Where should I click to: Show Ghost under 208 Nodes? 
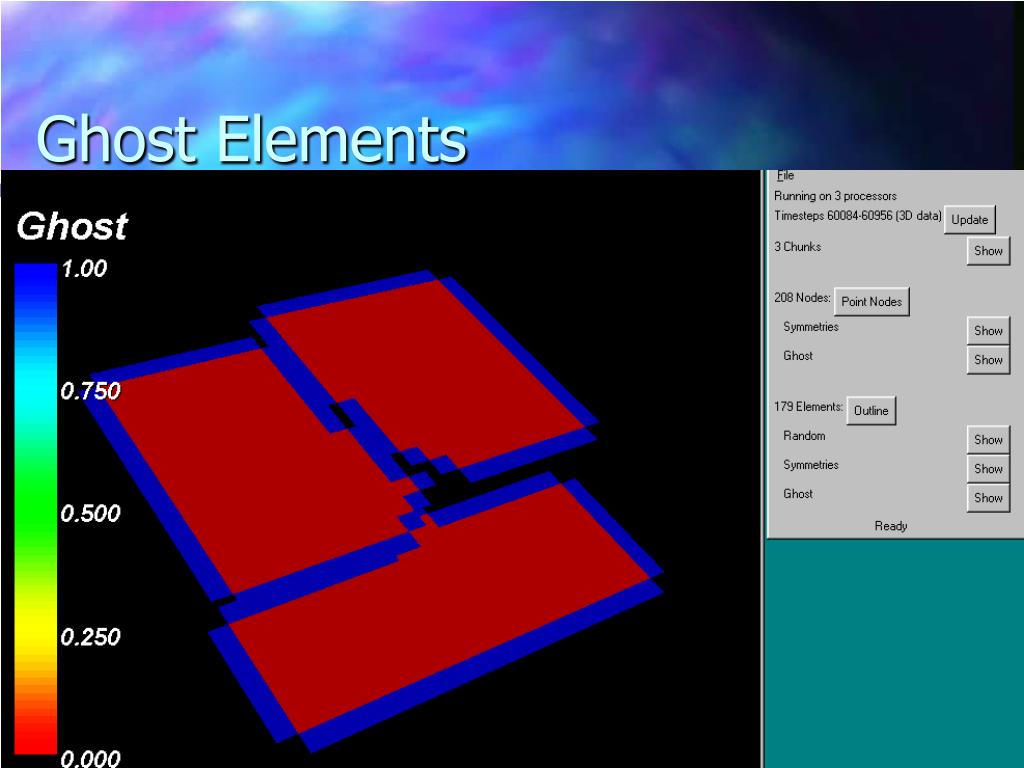point(988,360)
